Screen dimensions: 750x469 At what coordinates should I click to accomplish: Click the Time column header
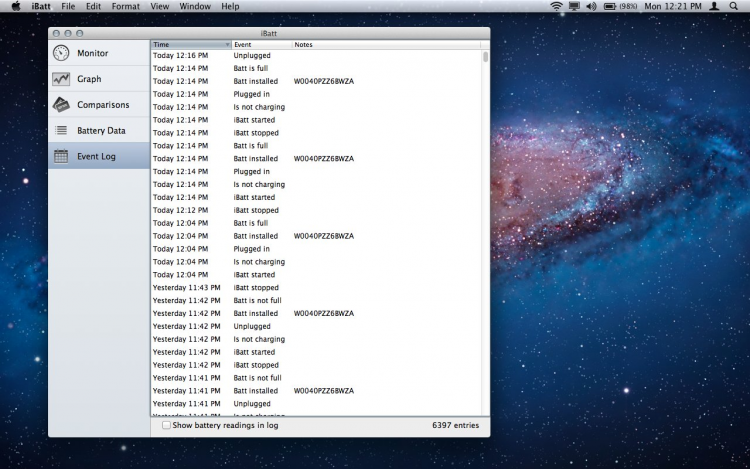[x=191, y=44]
